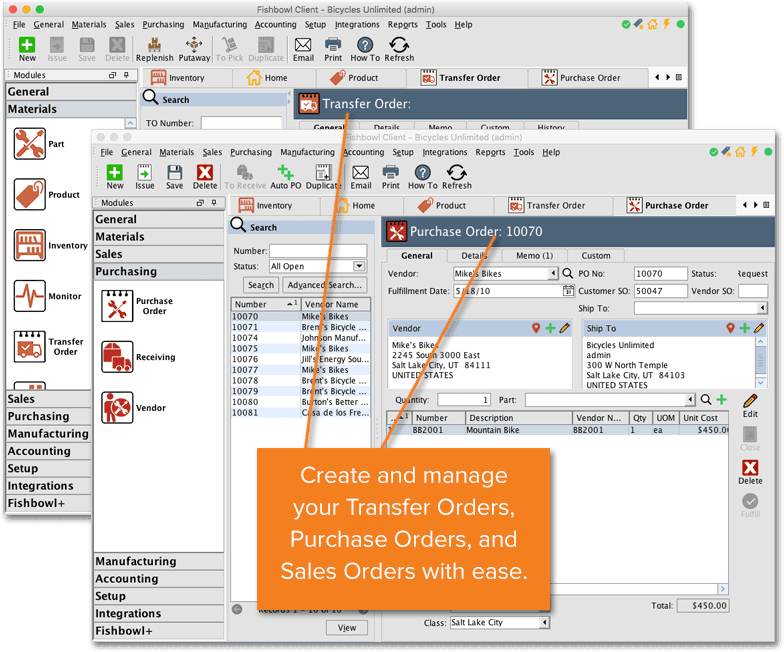
Task: Open the Status All Open dropdown
Action: pos(359,266)
